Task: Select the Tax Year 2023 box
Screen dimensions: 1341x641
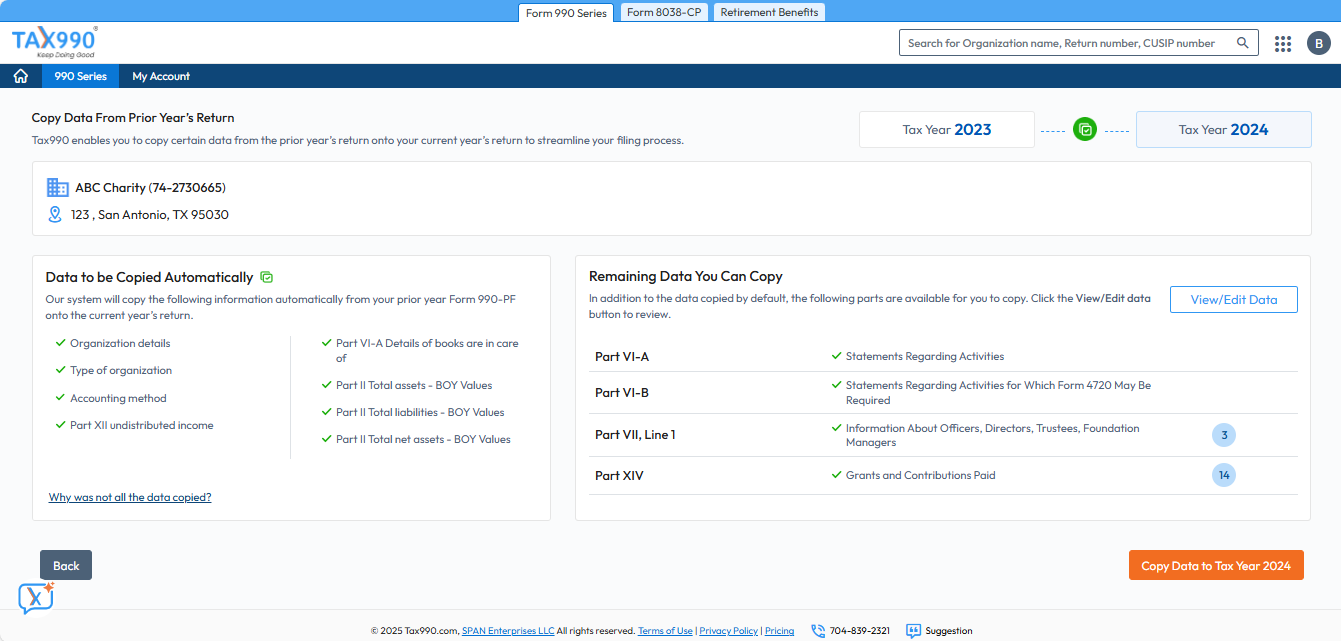Action: (x=947, y=129)
